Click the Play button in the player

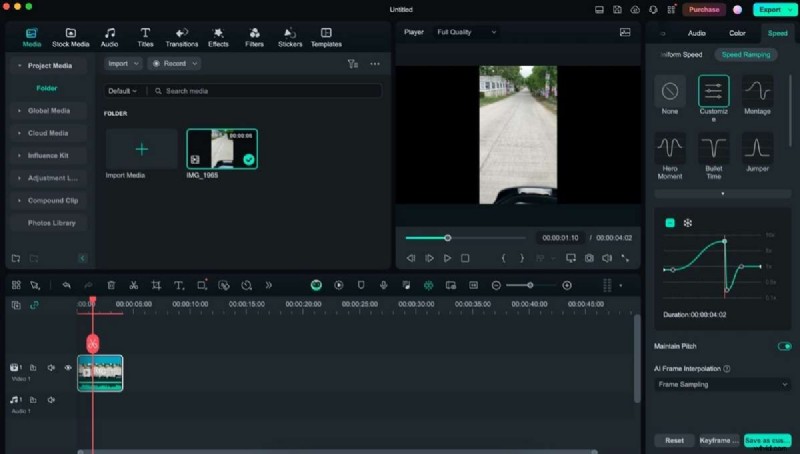(447, 258)
